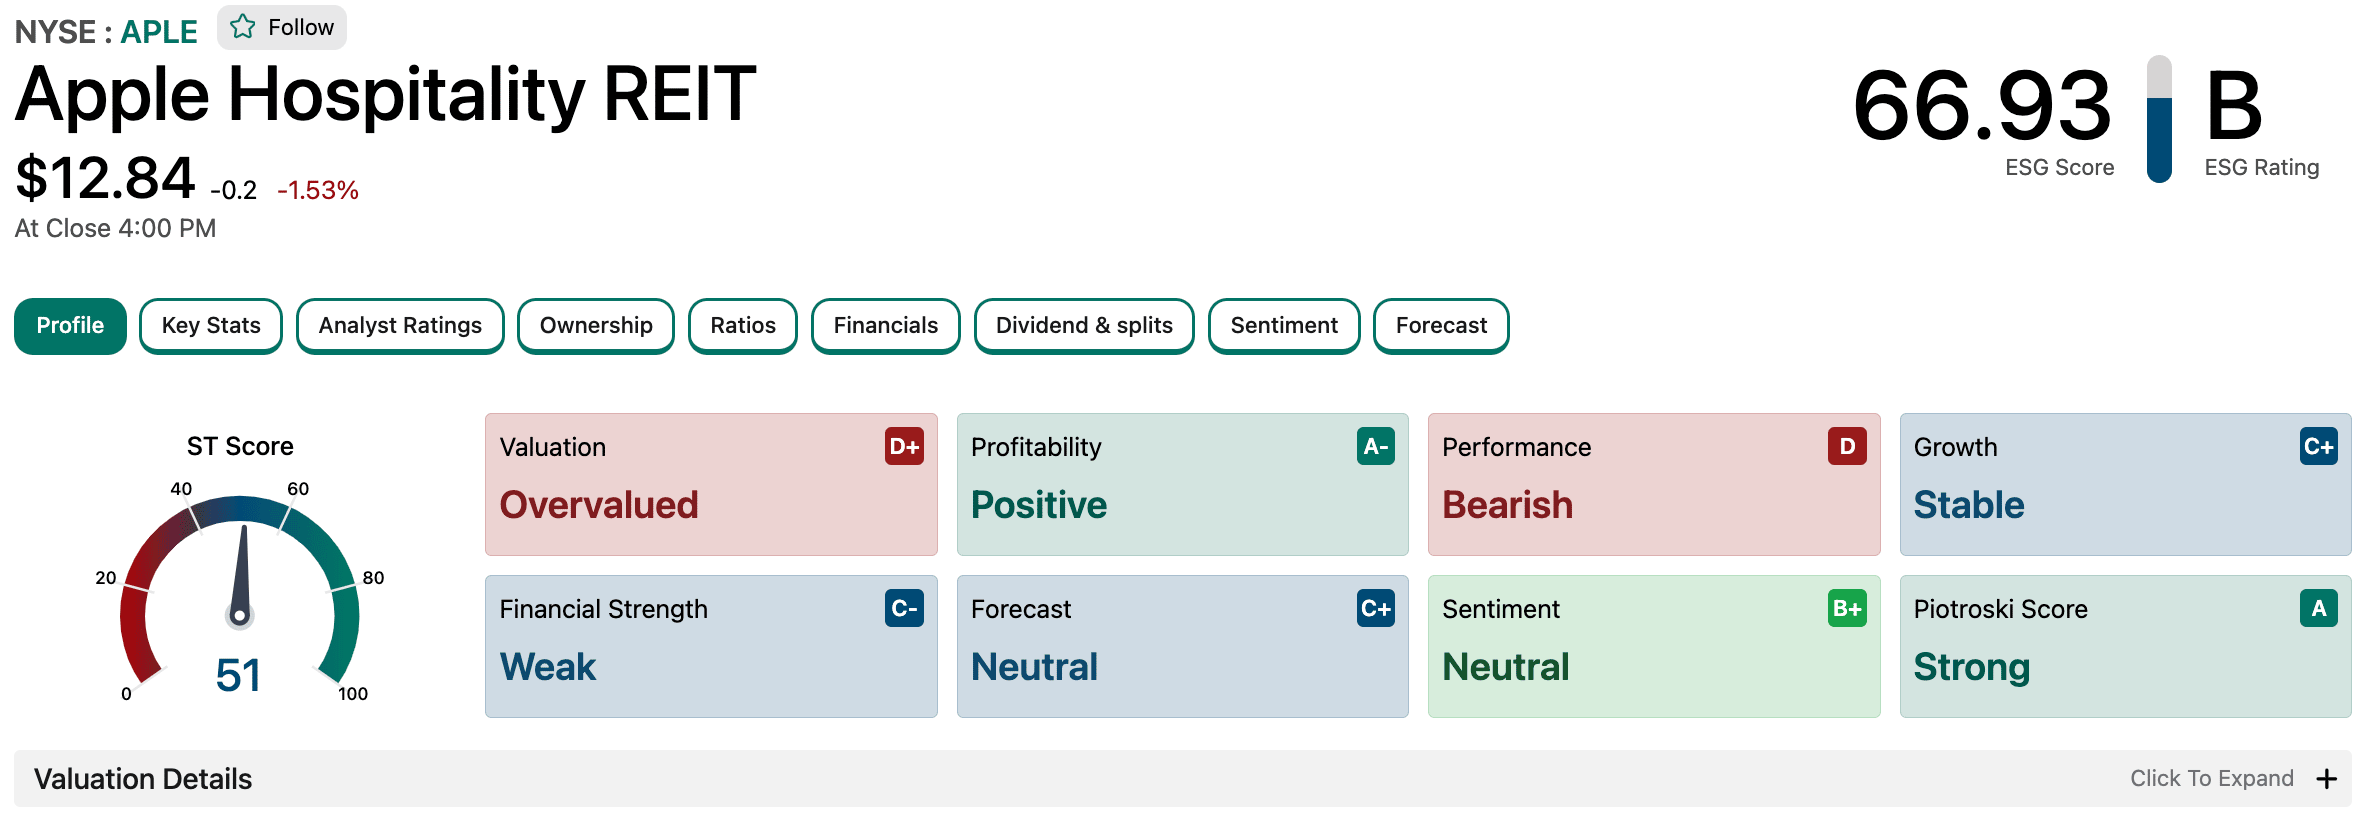Toggle Follow for APLE stock
The width and height of the screenshot is (2372, 834).
pyautogui.click(x=282, y=27)
